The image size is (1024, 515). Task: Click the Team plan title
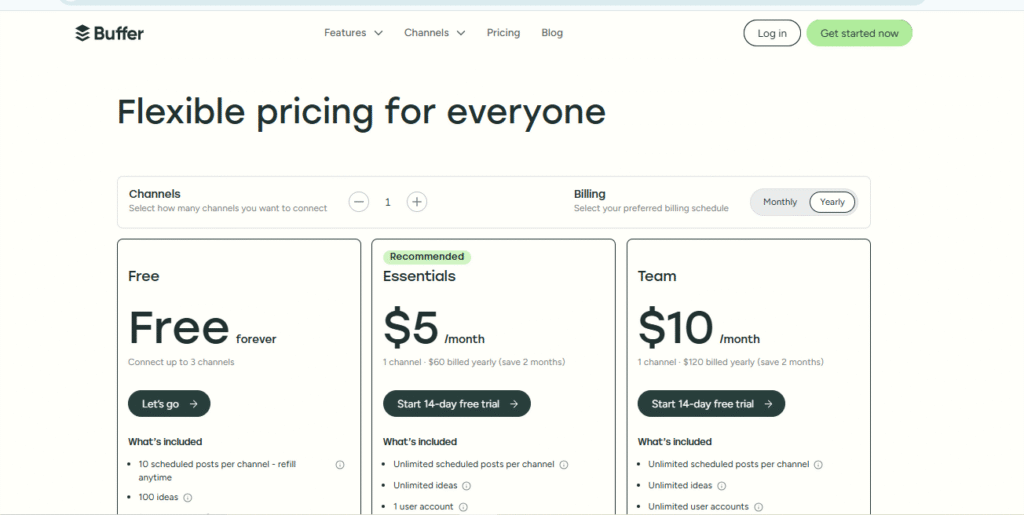[657, 276]
